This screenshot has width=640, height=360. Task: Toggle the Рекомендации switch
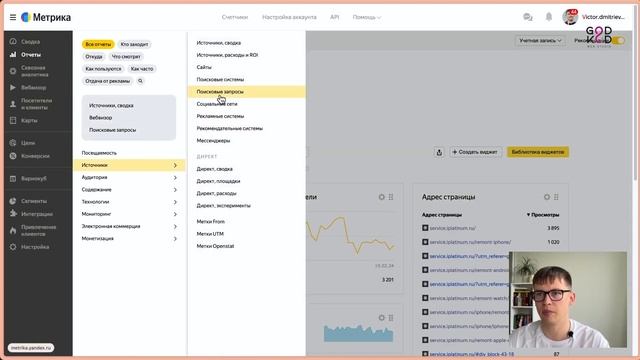pyautogui.click(x=619, y=40)
